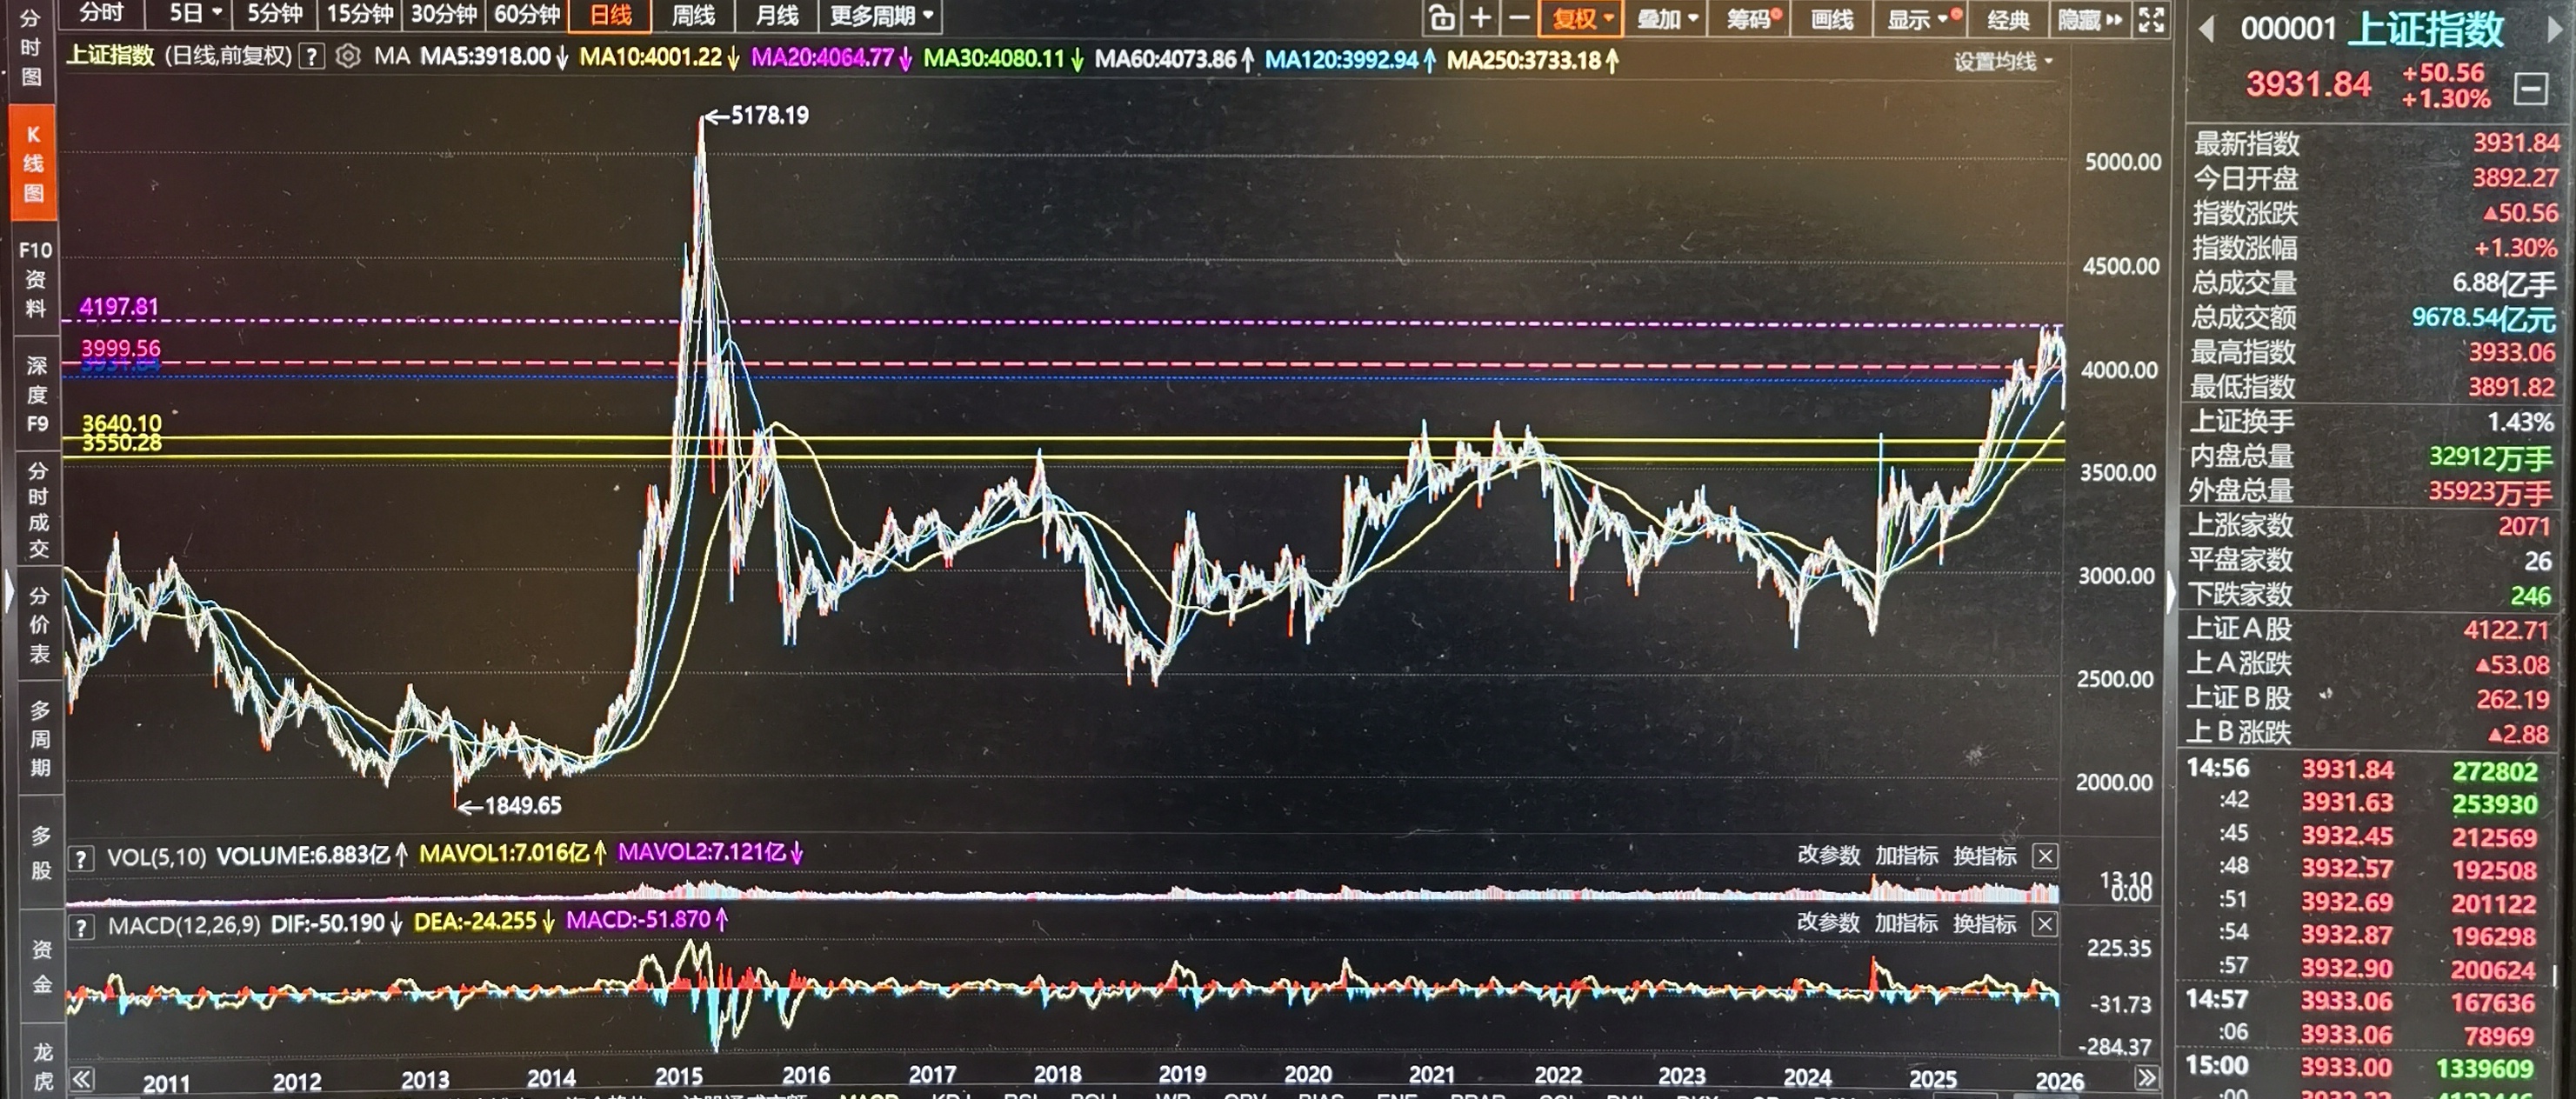Image resolution: width=2576 pixels, height=1099 pixels.
Task: Toggle the 画线 drawing tools
Action: [x=1832, y=19]
